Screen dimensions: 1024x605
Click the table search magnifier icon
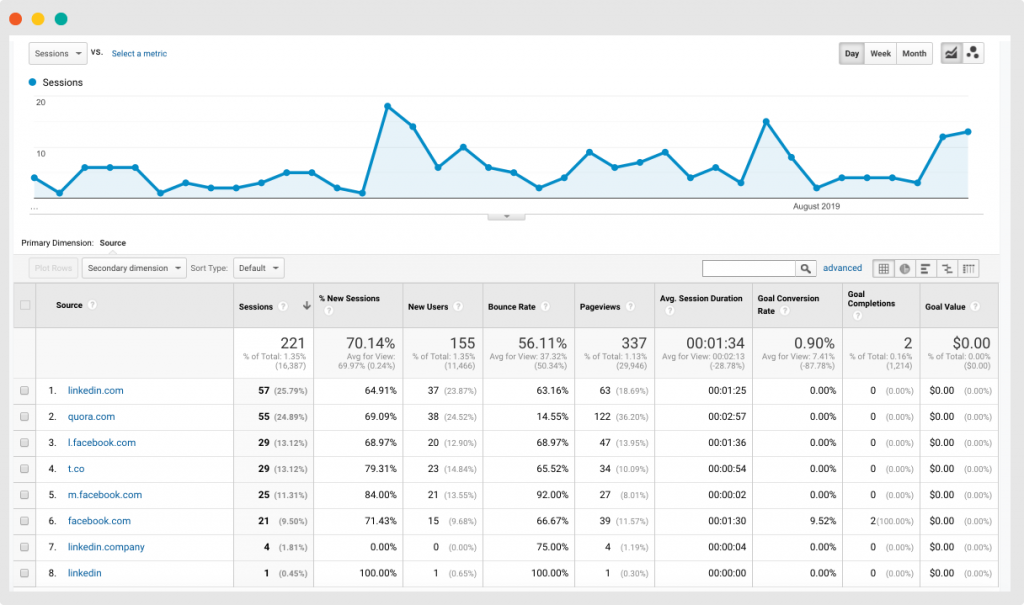pyautogui.click(x=805, y=268)
